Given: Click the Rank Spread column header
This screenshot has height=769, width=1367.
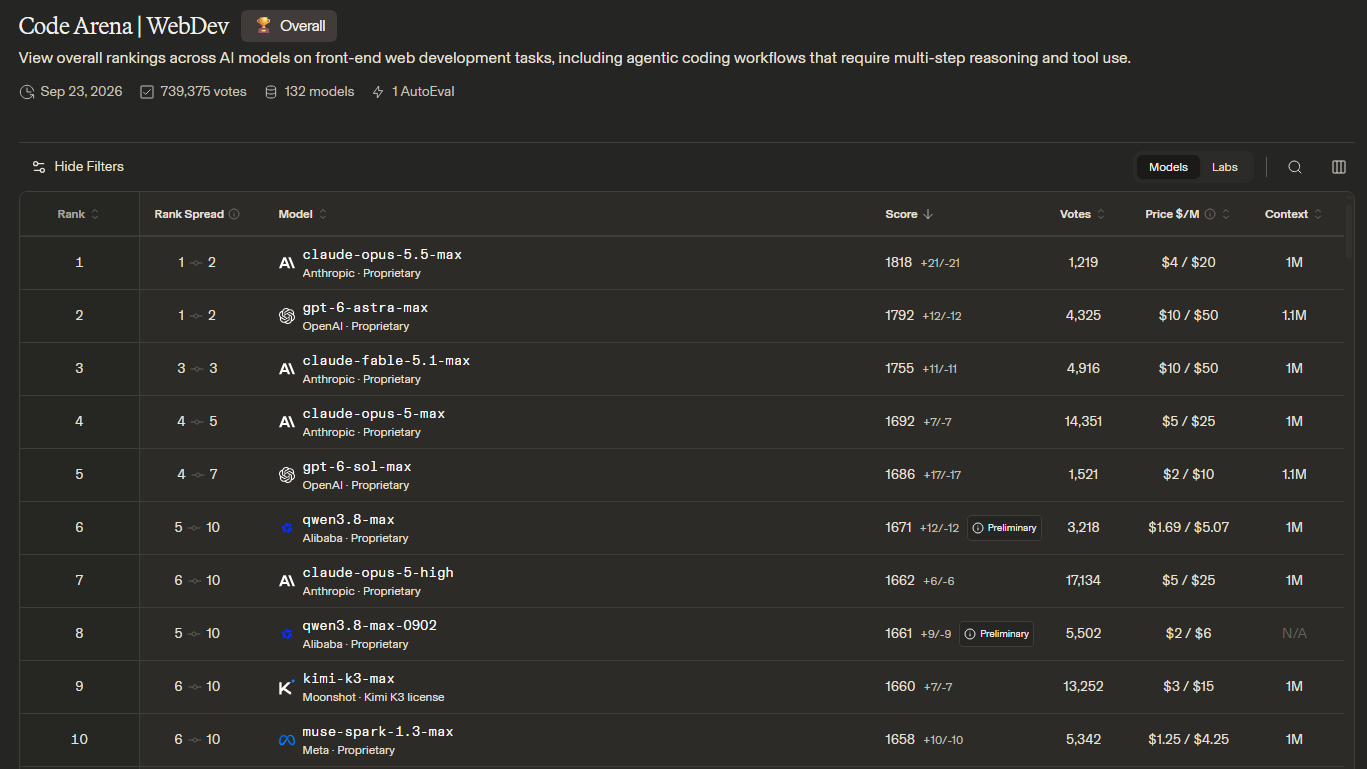Looking at the screenshot, I should click(x=197, y=214).
